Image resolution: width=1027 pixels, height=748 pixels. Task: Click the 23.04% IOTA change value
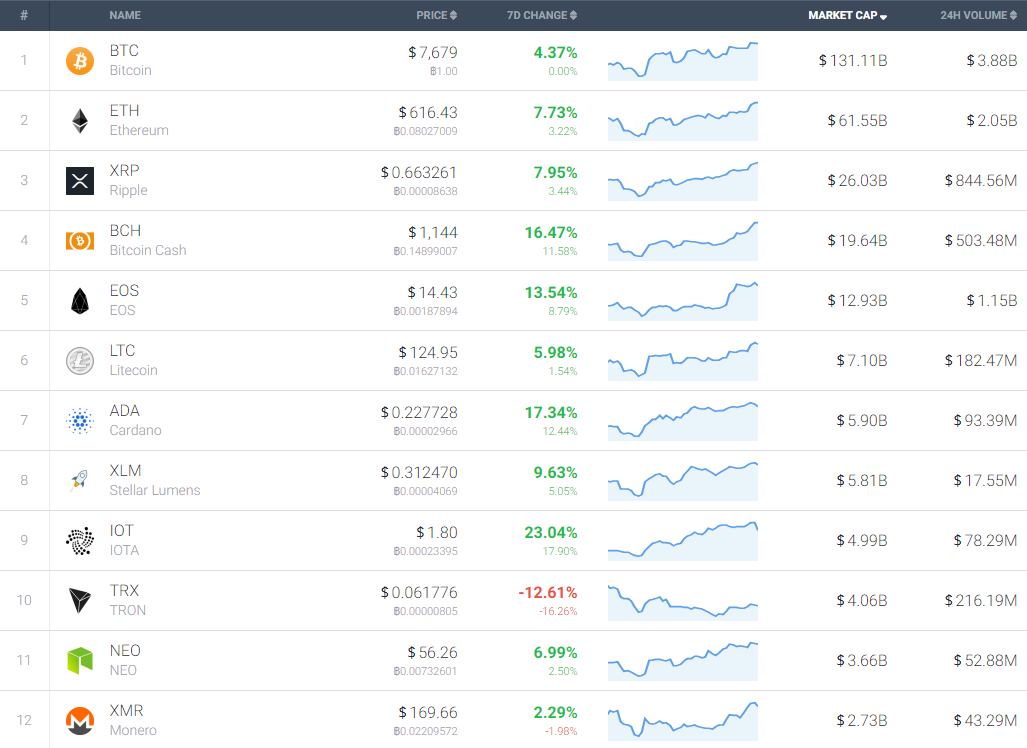tap(551, 533)
